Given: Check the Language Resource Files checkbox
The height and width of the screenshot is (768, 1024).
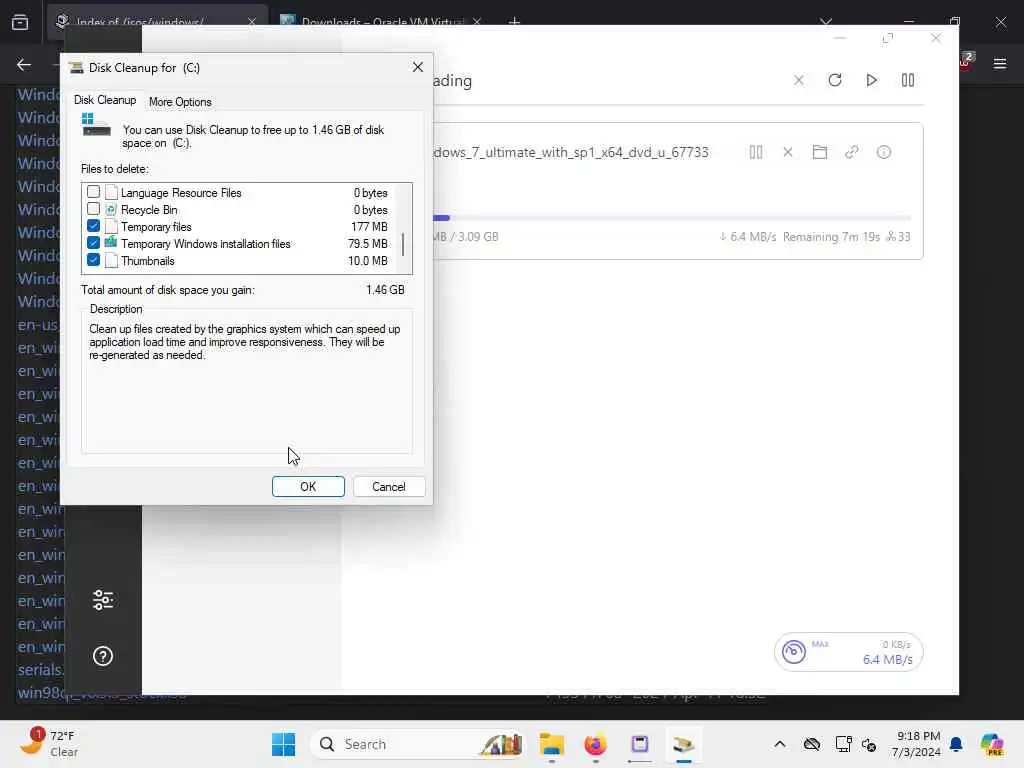Looking at the screenshot, I should click(x=93, y=192).
